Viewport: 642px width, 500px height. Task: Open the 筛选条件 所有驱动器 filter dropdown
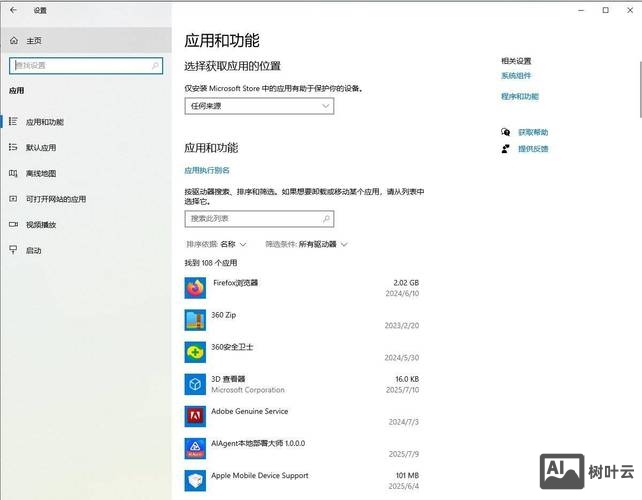306,244
